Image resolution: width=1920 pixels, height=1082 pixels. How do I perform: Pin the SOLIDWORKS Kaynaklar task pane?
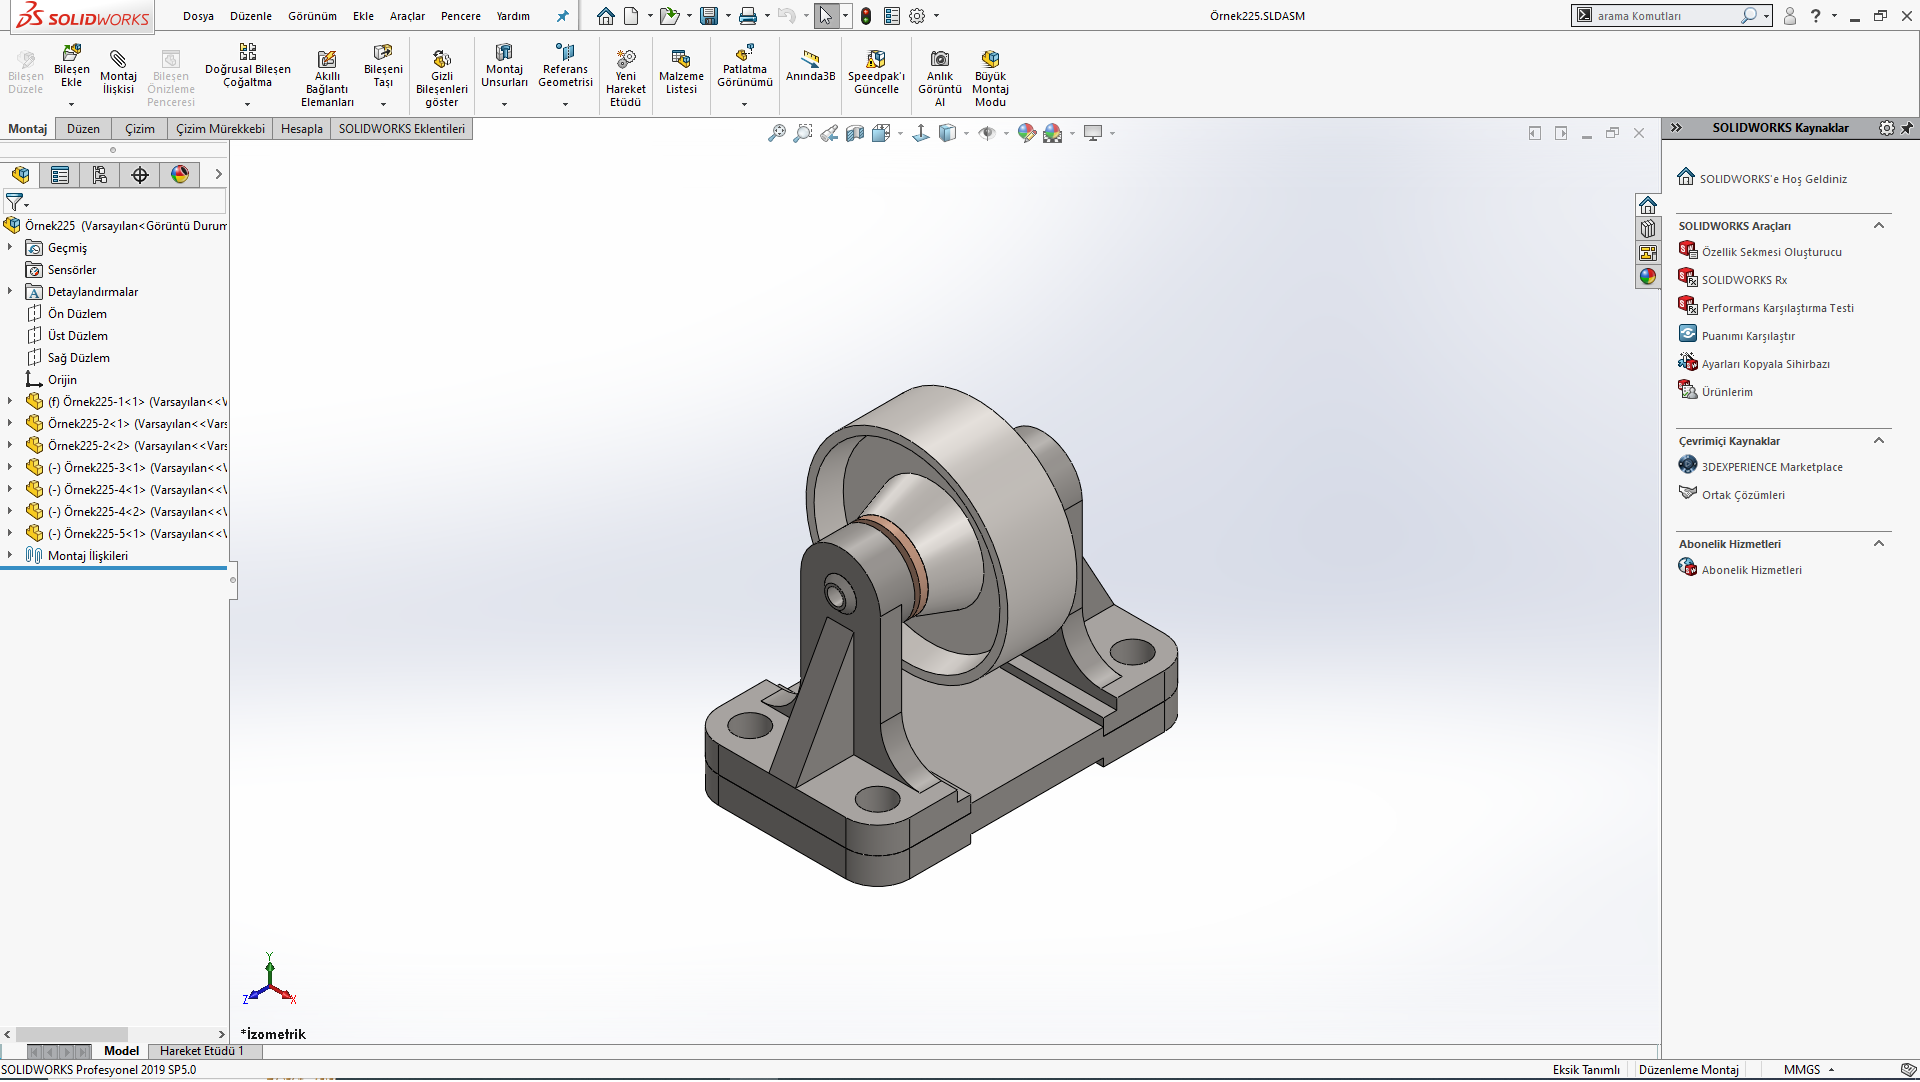1907,128
